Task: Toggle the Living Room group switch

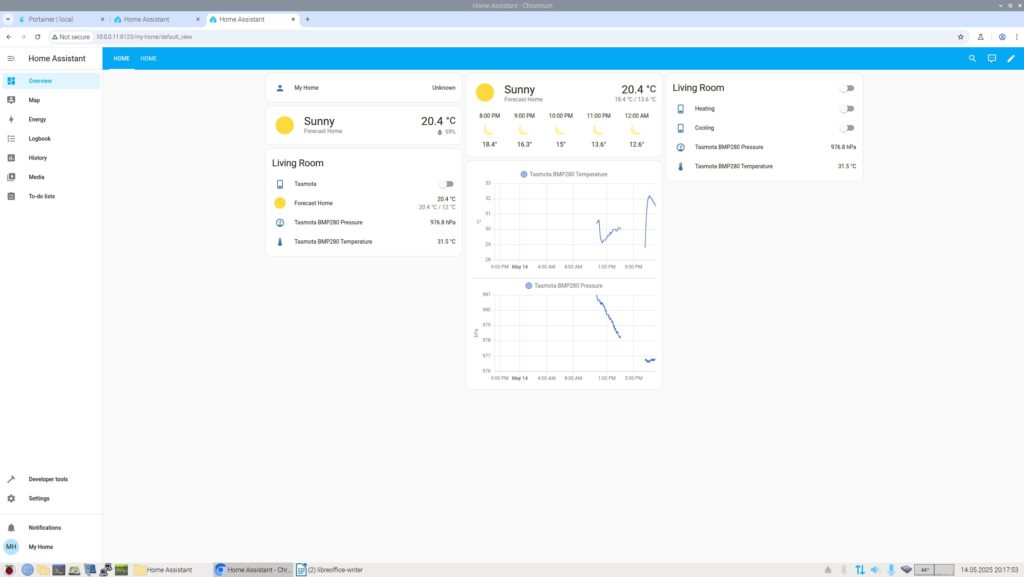Action: pyautogui.click(x=847, y=88)
